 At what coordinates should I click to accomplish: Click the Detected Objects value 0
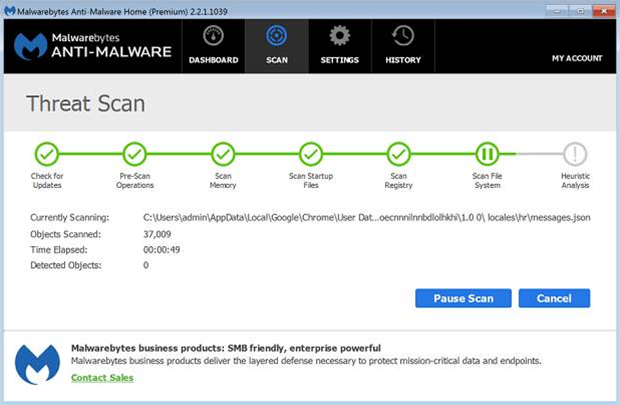point(146,265)
